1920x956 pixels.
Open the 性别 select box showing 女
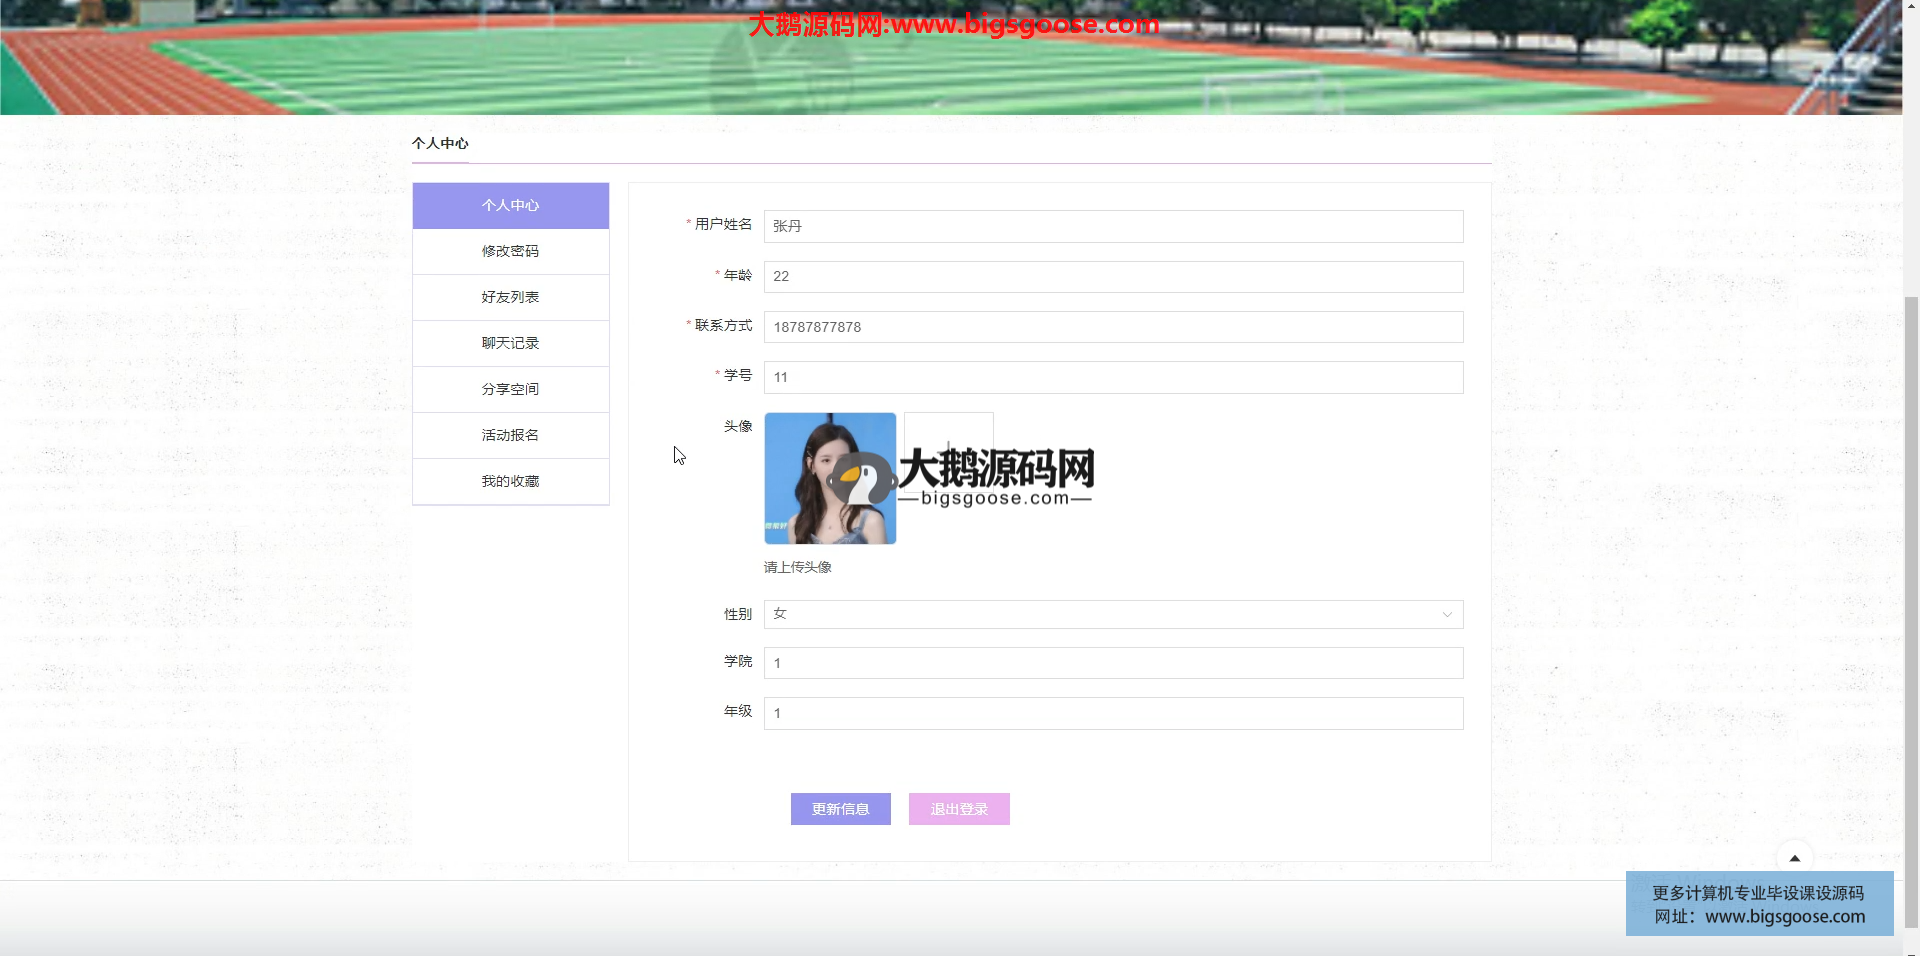[x=1100, y=614]
